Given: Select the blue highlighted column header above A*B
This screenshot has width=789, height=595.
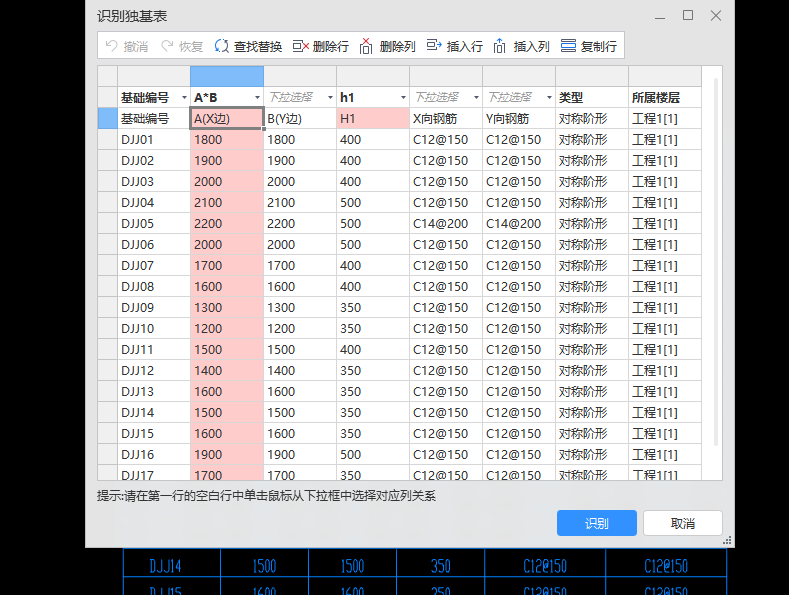Looking at the screenshot, I should point(227,76).
